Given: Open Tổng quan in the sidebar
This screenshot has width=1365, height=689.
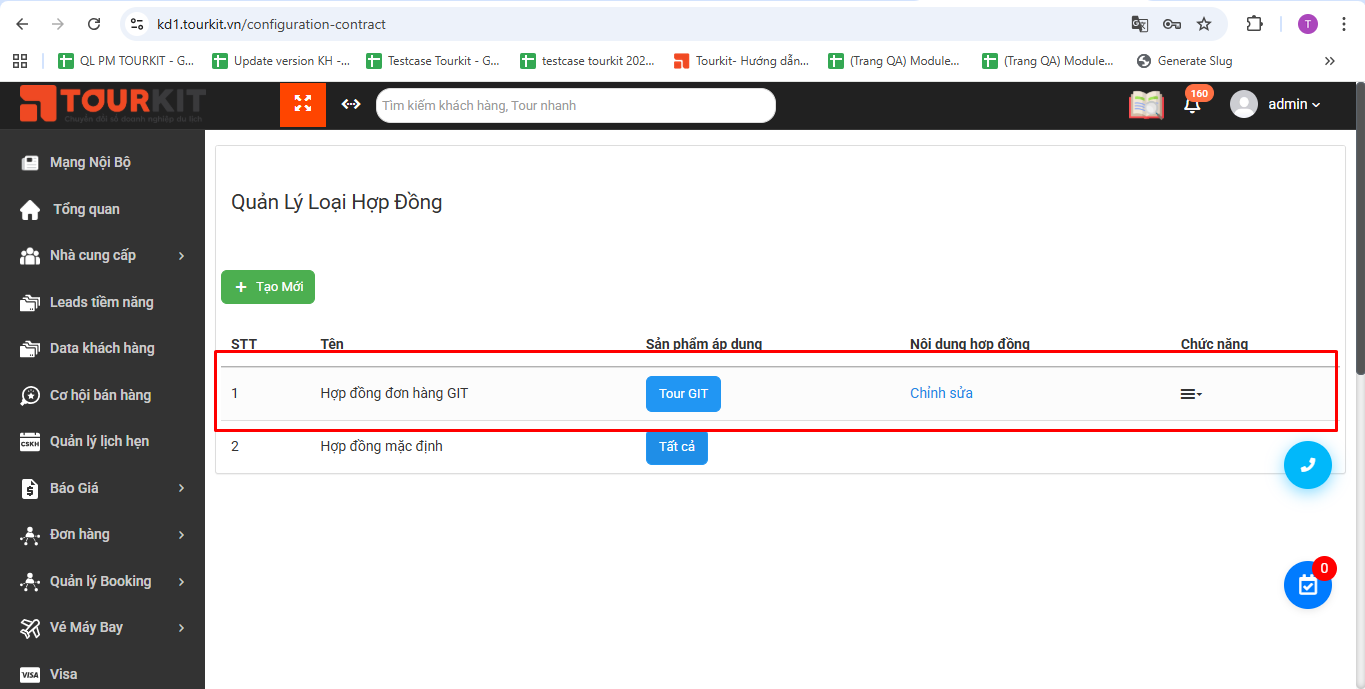Looking at the screenshot, I should click(x=86, y=209).
